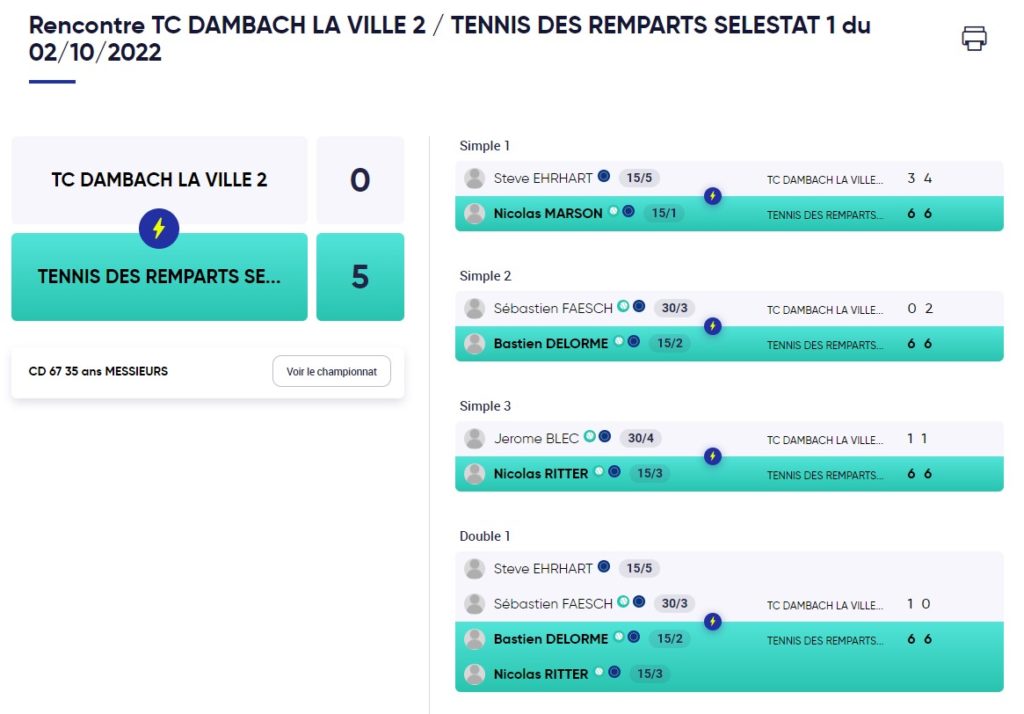Click the large lightning bolt between team names
1024x714 pixels.
(x=159, y=229)
